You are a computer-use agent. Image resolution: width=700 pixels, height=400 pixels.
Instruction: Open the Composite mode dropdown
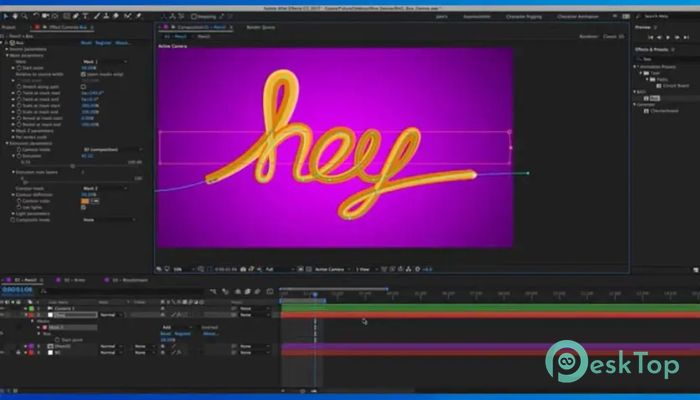coord(108,220)
